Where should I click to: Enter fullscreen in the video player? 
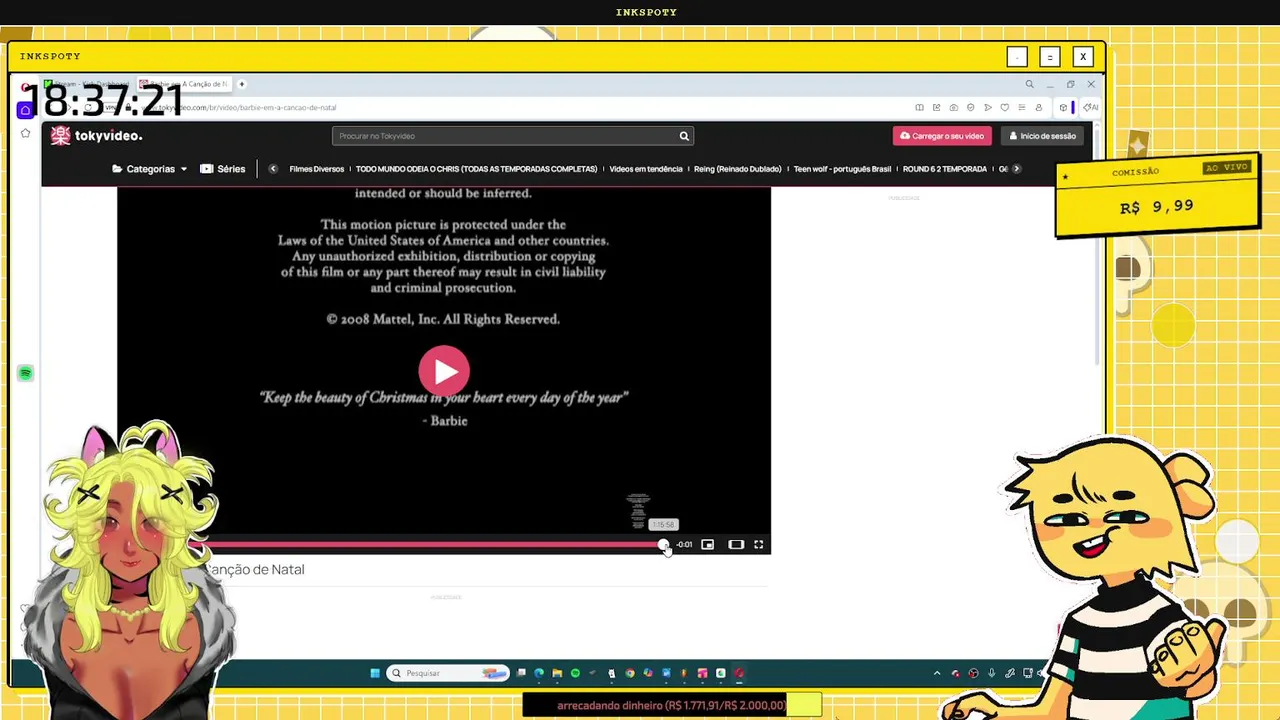click(759, 545)
